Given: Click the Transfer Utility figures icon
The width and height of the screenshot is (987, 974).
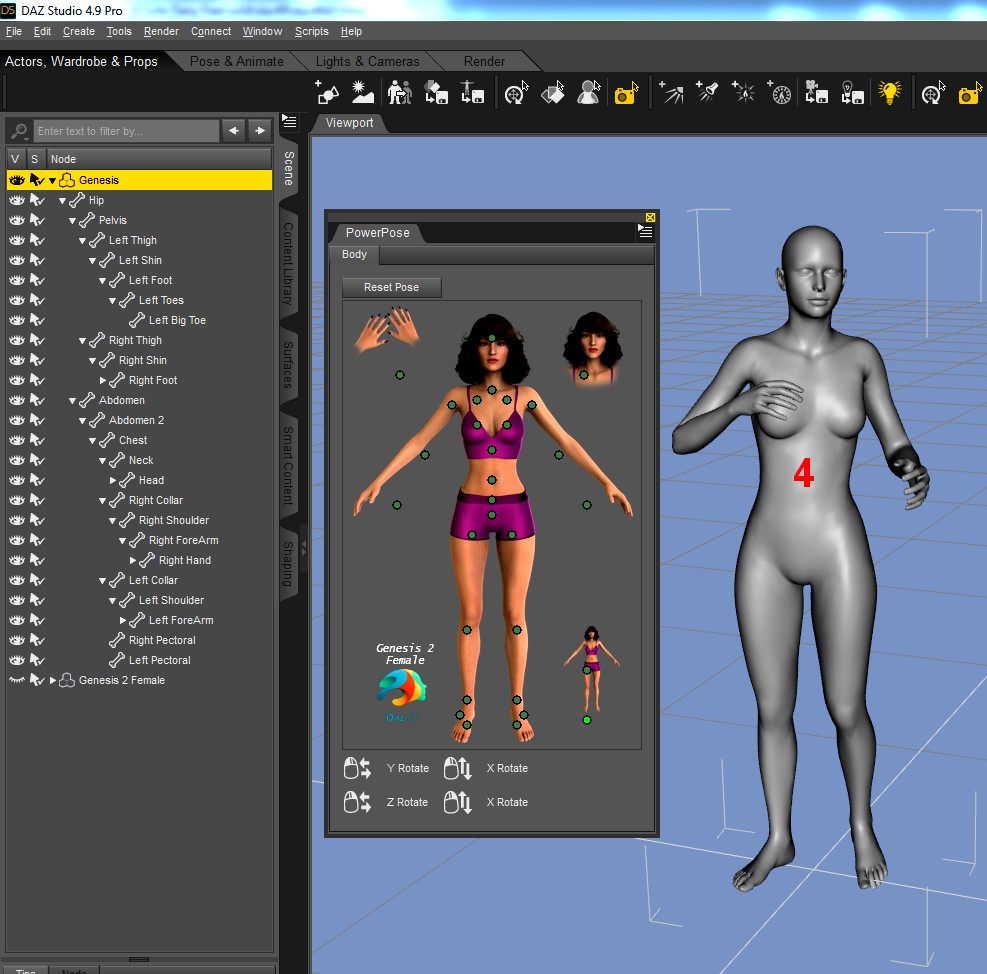Looking at the screenshot, I should point(400,93).
